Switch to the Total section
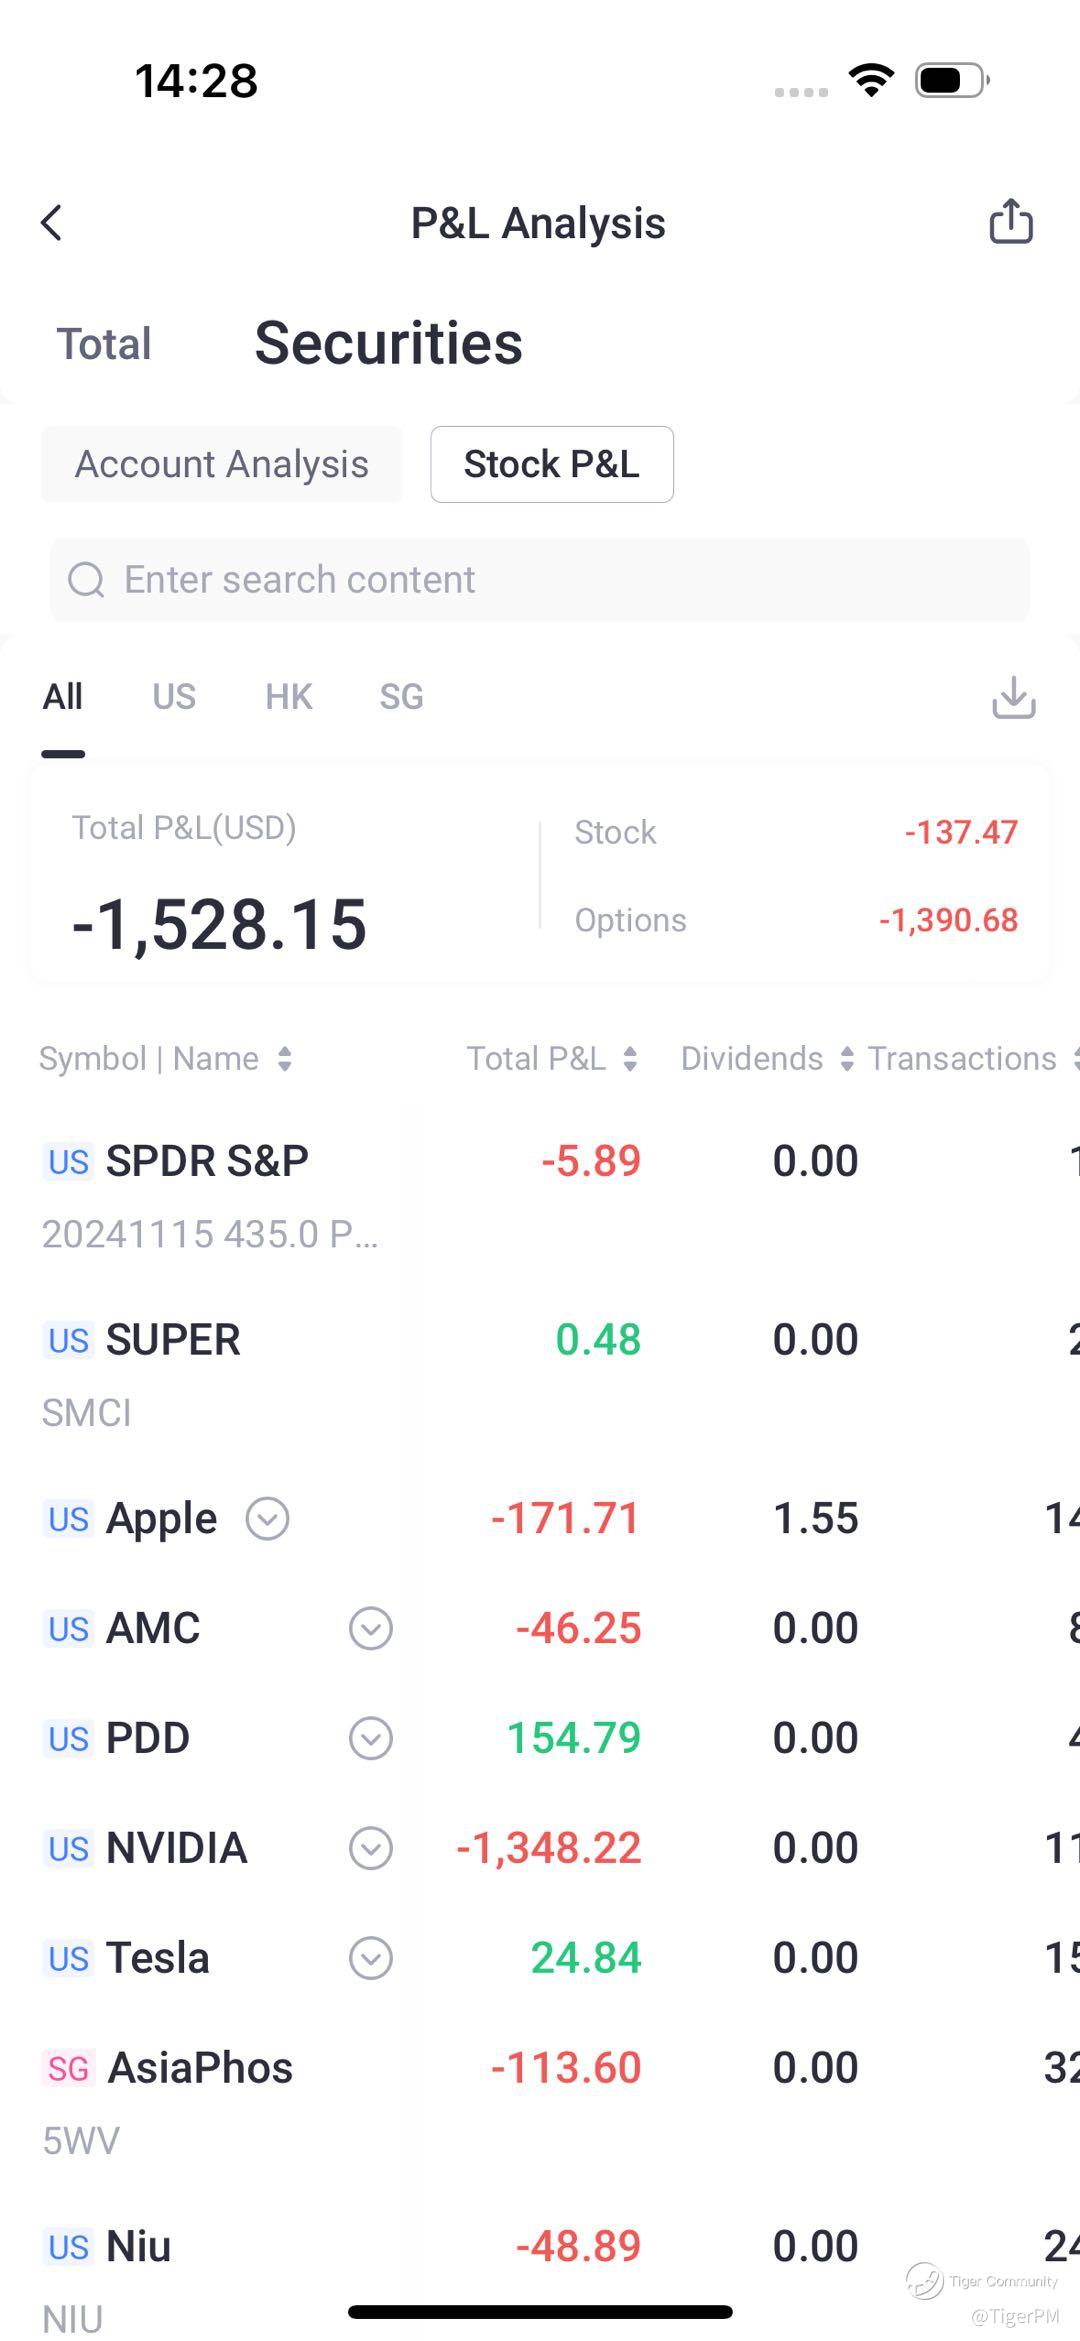Screen dimensions: 1080x2341 [104, 344]
